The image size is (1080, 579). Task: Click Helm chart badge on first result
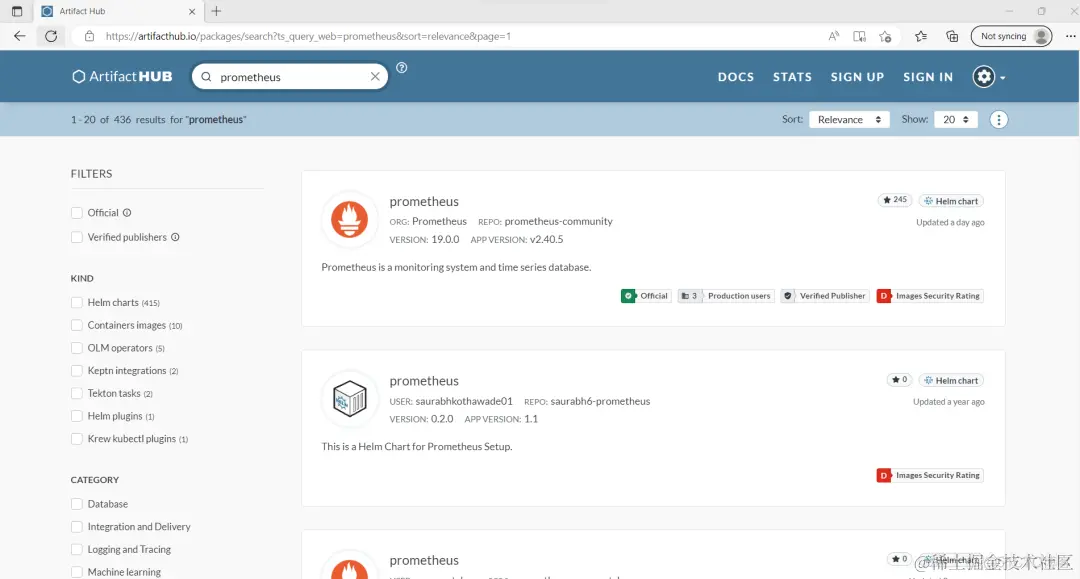(x=951, y=201)
